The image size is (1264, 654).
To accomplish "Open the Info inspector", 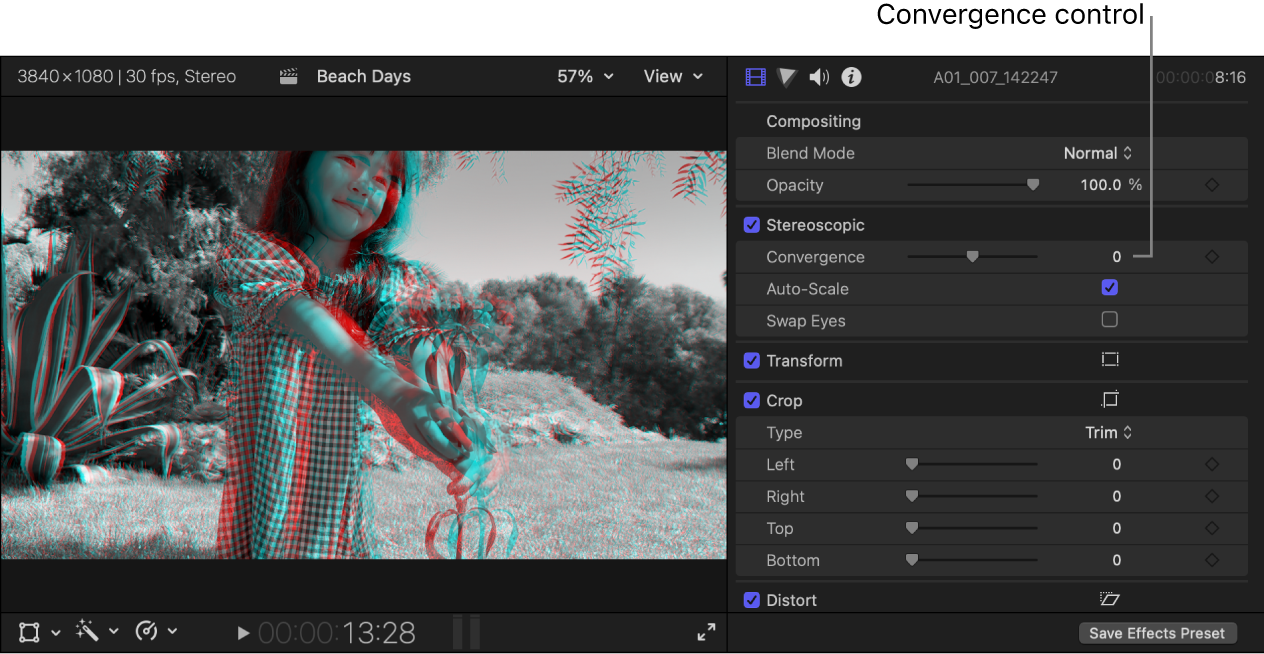I will coord(851,76).
